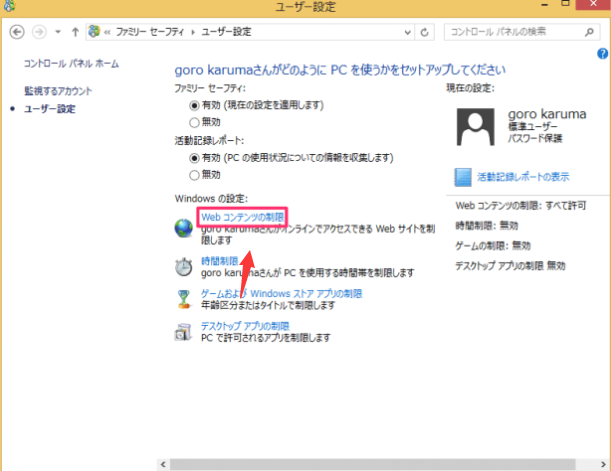Viewport: 611px width, 471px height.
Task: Click the clock icon for time limits
Action: [183, 266]
